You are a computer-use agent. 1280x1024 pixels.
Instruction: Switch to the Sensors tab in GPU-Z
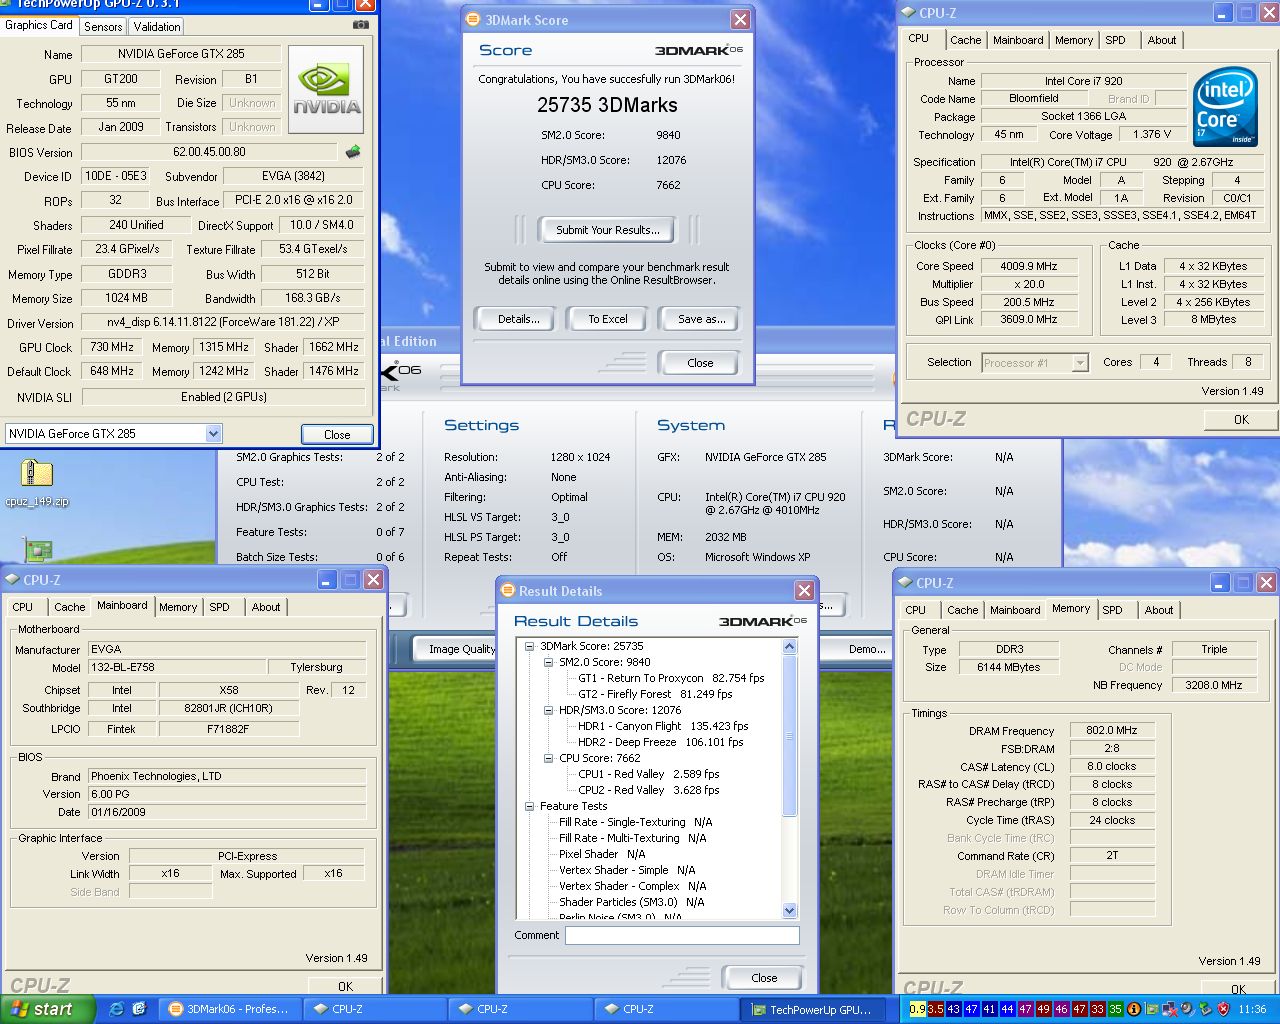103,26
